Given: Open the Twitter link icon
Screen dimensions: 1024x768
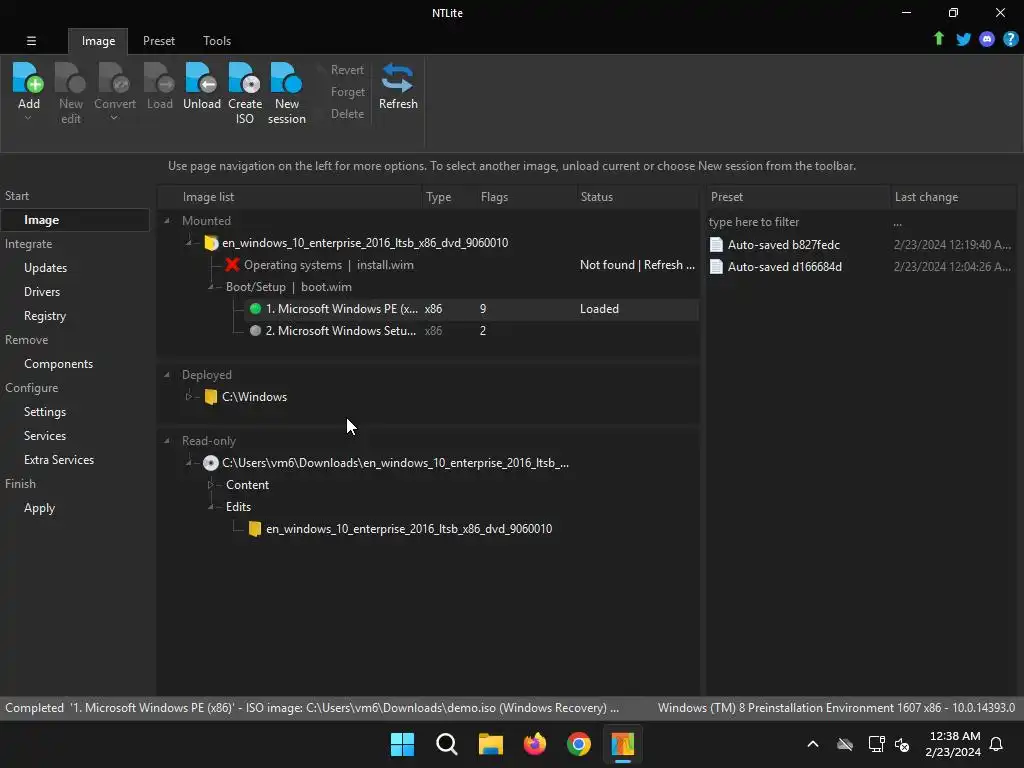Looking at the screenshot, I should [x=963, y=39].
